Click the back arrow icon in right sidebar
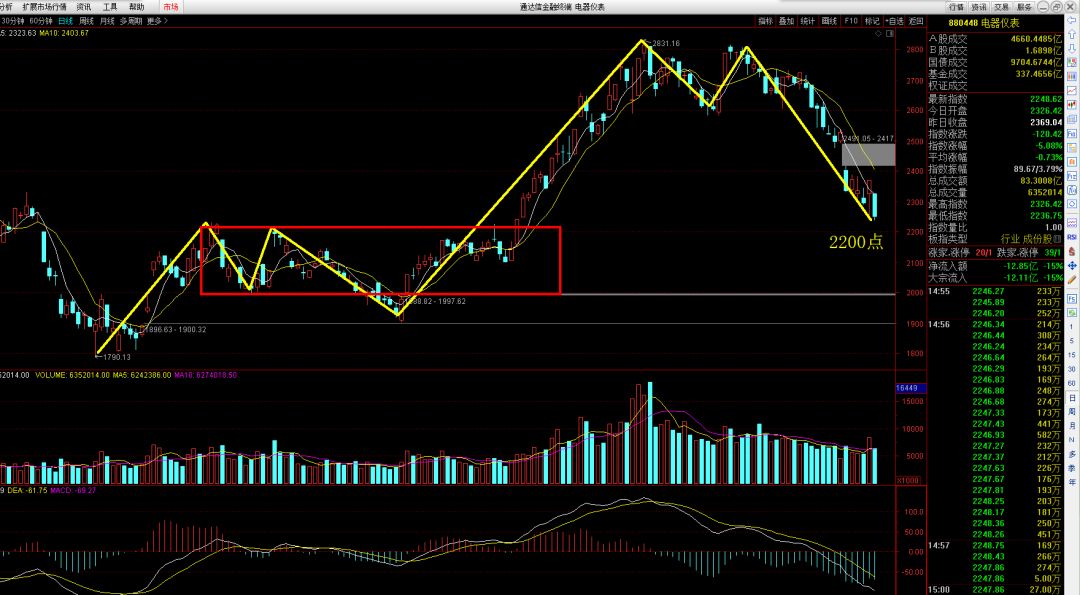1080x595 pixels. 1072,21
